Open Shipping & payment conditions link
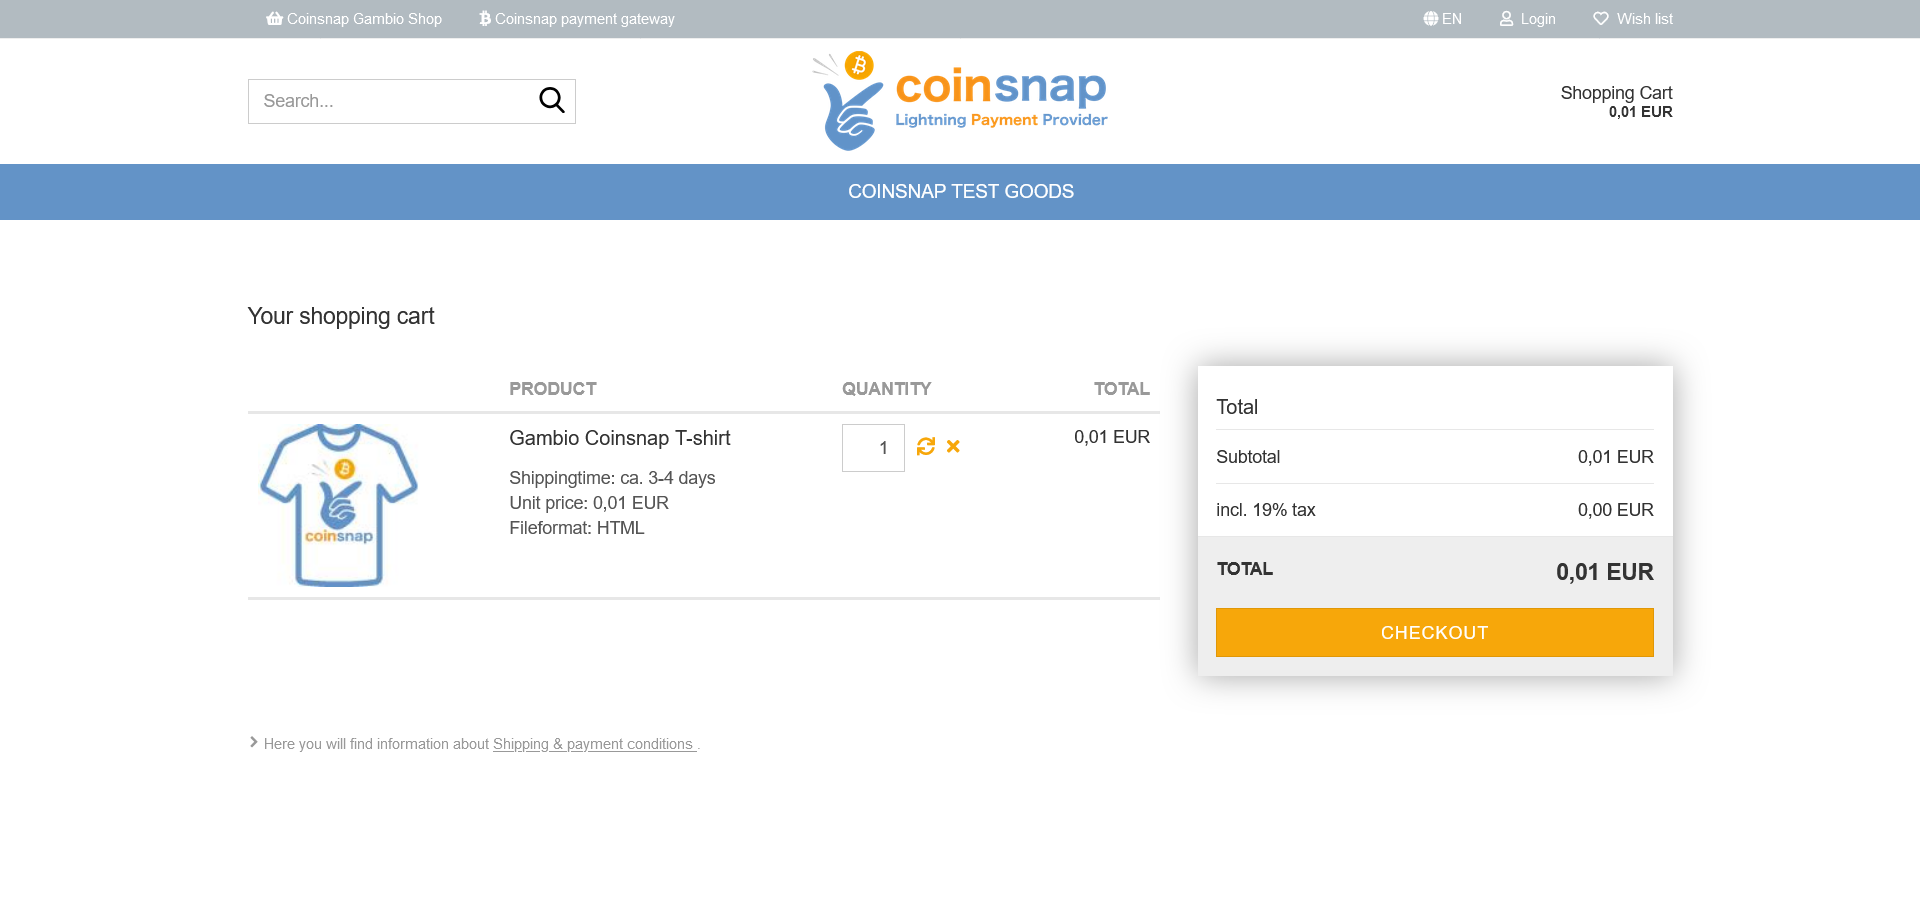Image resolution: width=1920 pixels, height=913 pixels. [594, 744]
